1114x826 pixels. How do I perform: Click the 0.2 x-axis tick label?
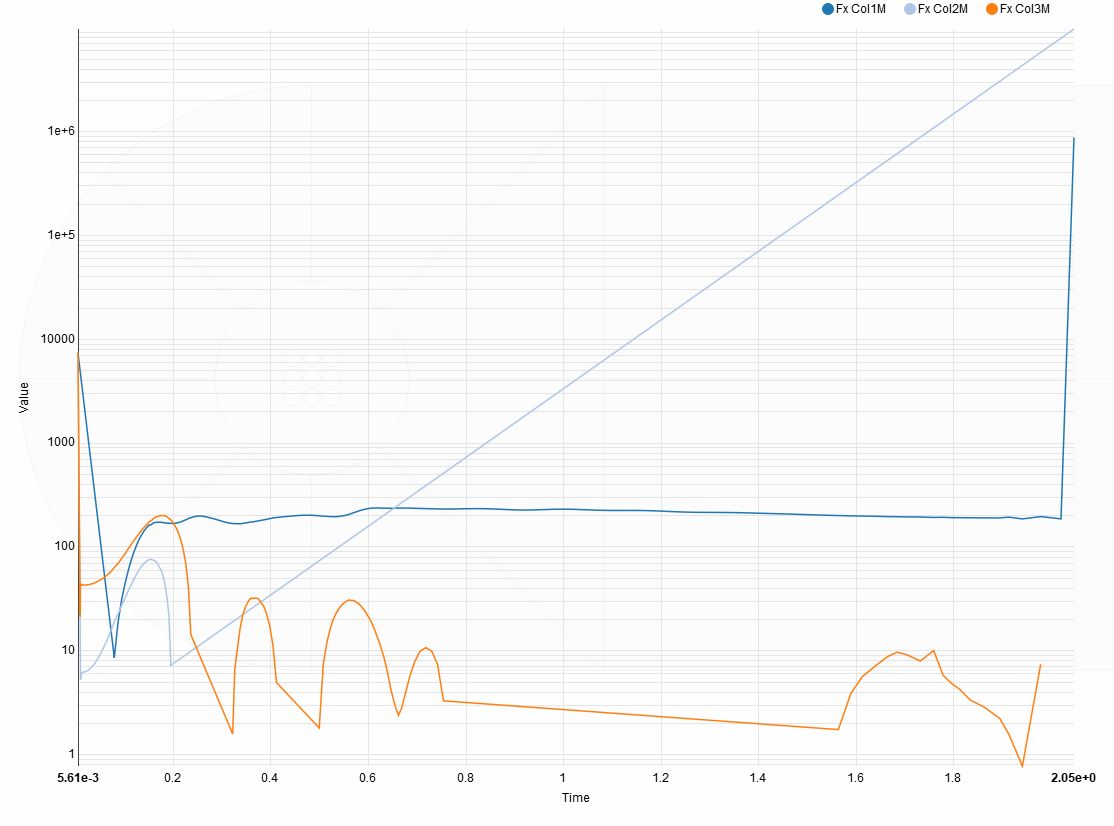tap(173, 778)
